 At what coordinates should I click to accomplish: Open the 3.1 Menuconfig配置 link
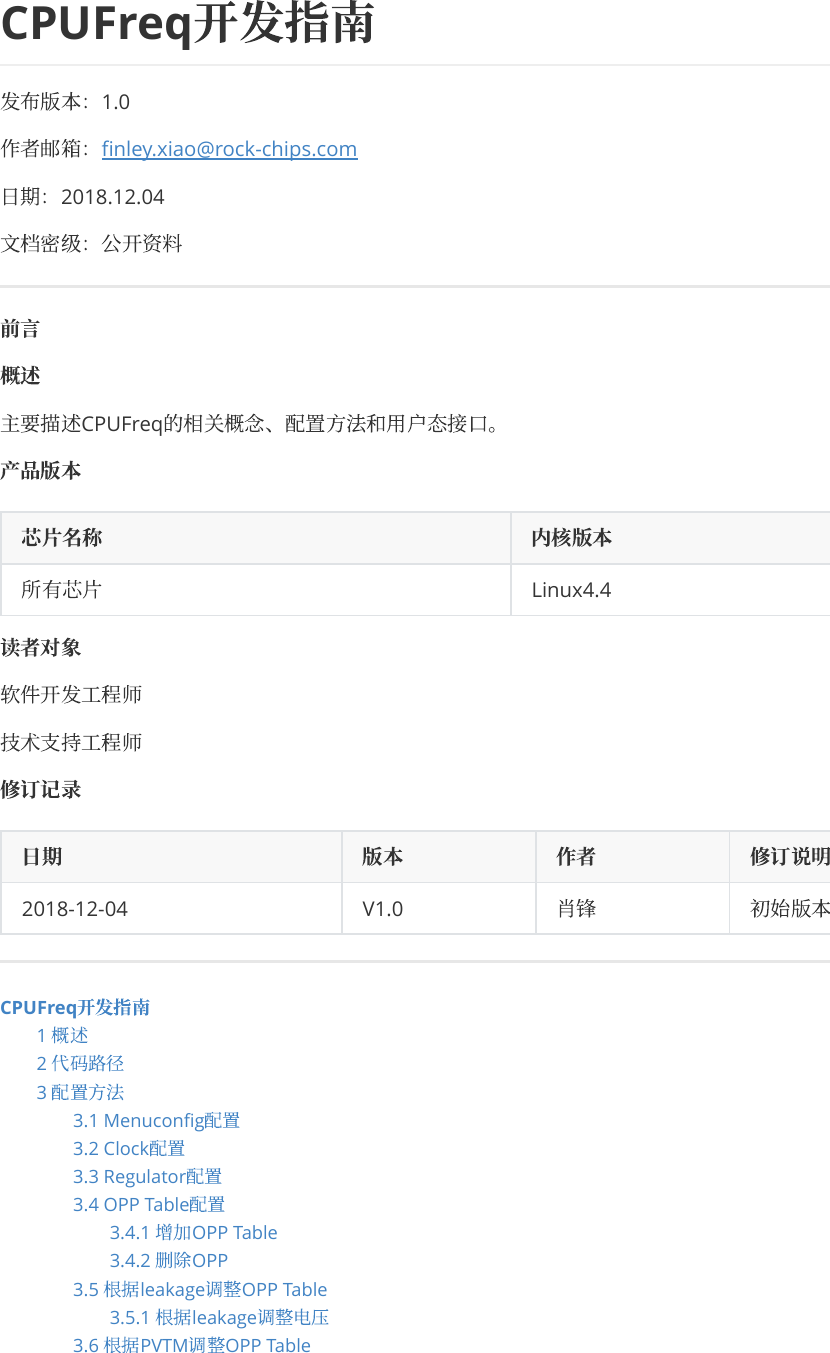click(x=155, y=1120)
